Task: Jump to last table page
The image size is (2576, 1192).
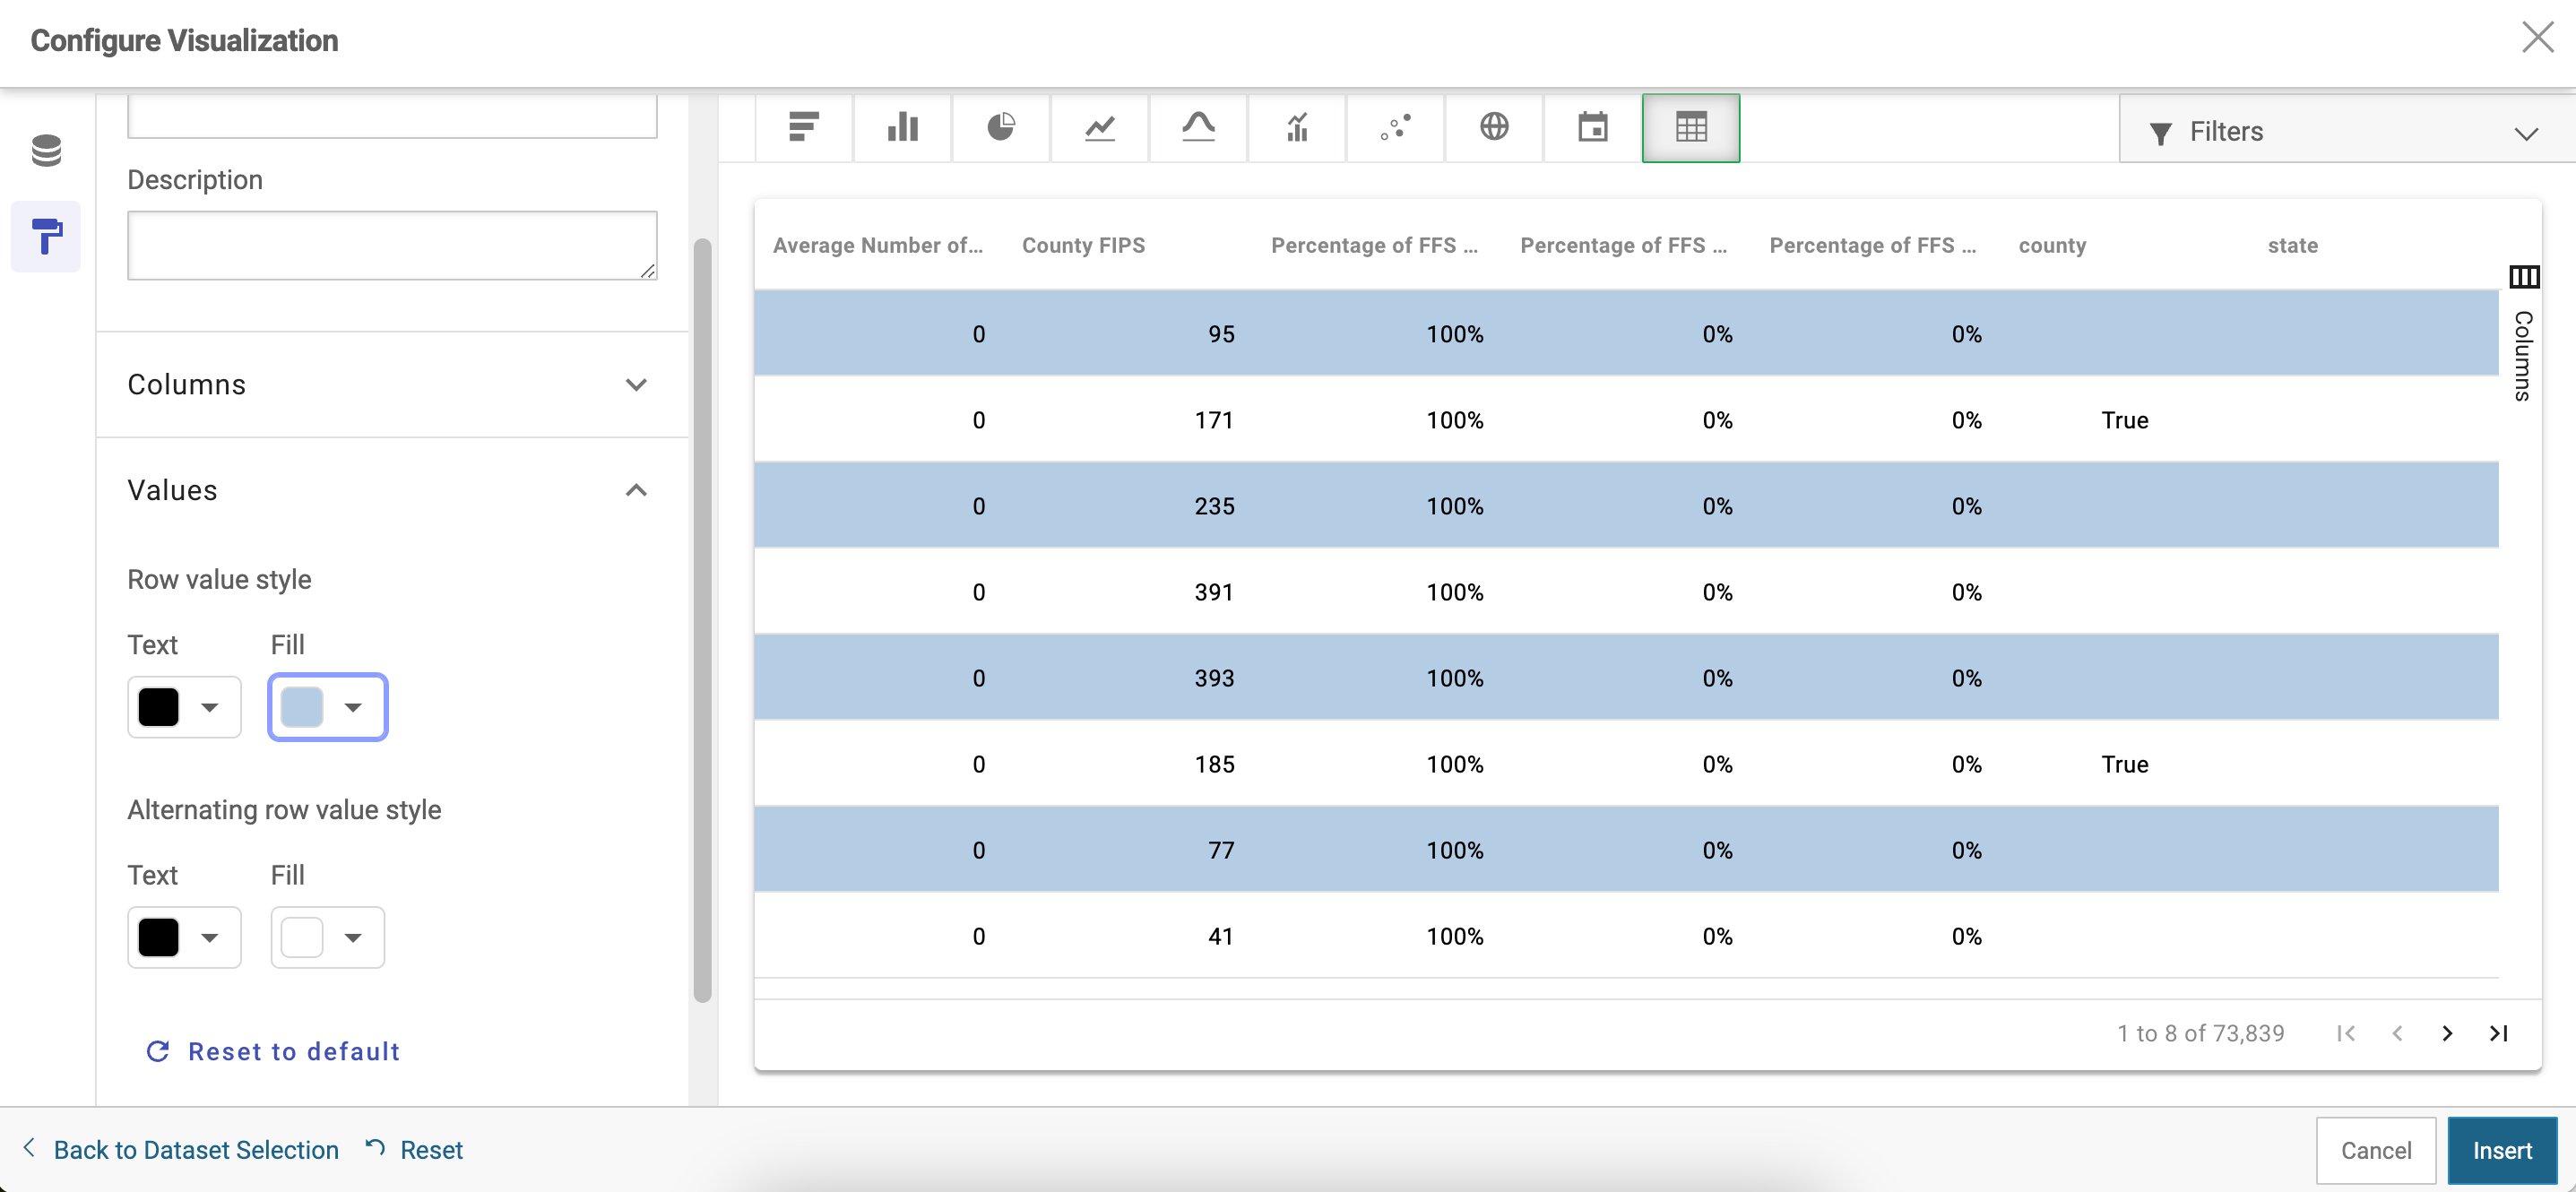Action: pos(2498,1033)
